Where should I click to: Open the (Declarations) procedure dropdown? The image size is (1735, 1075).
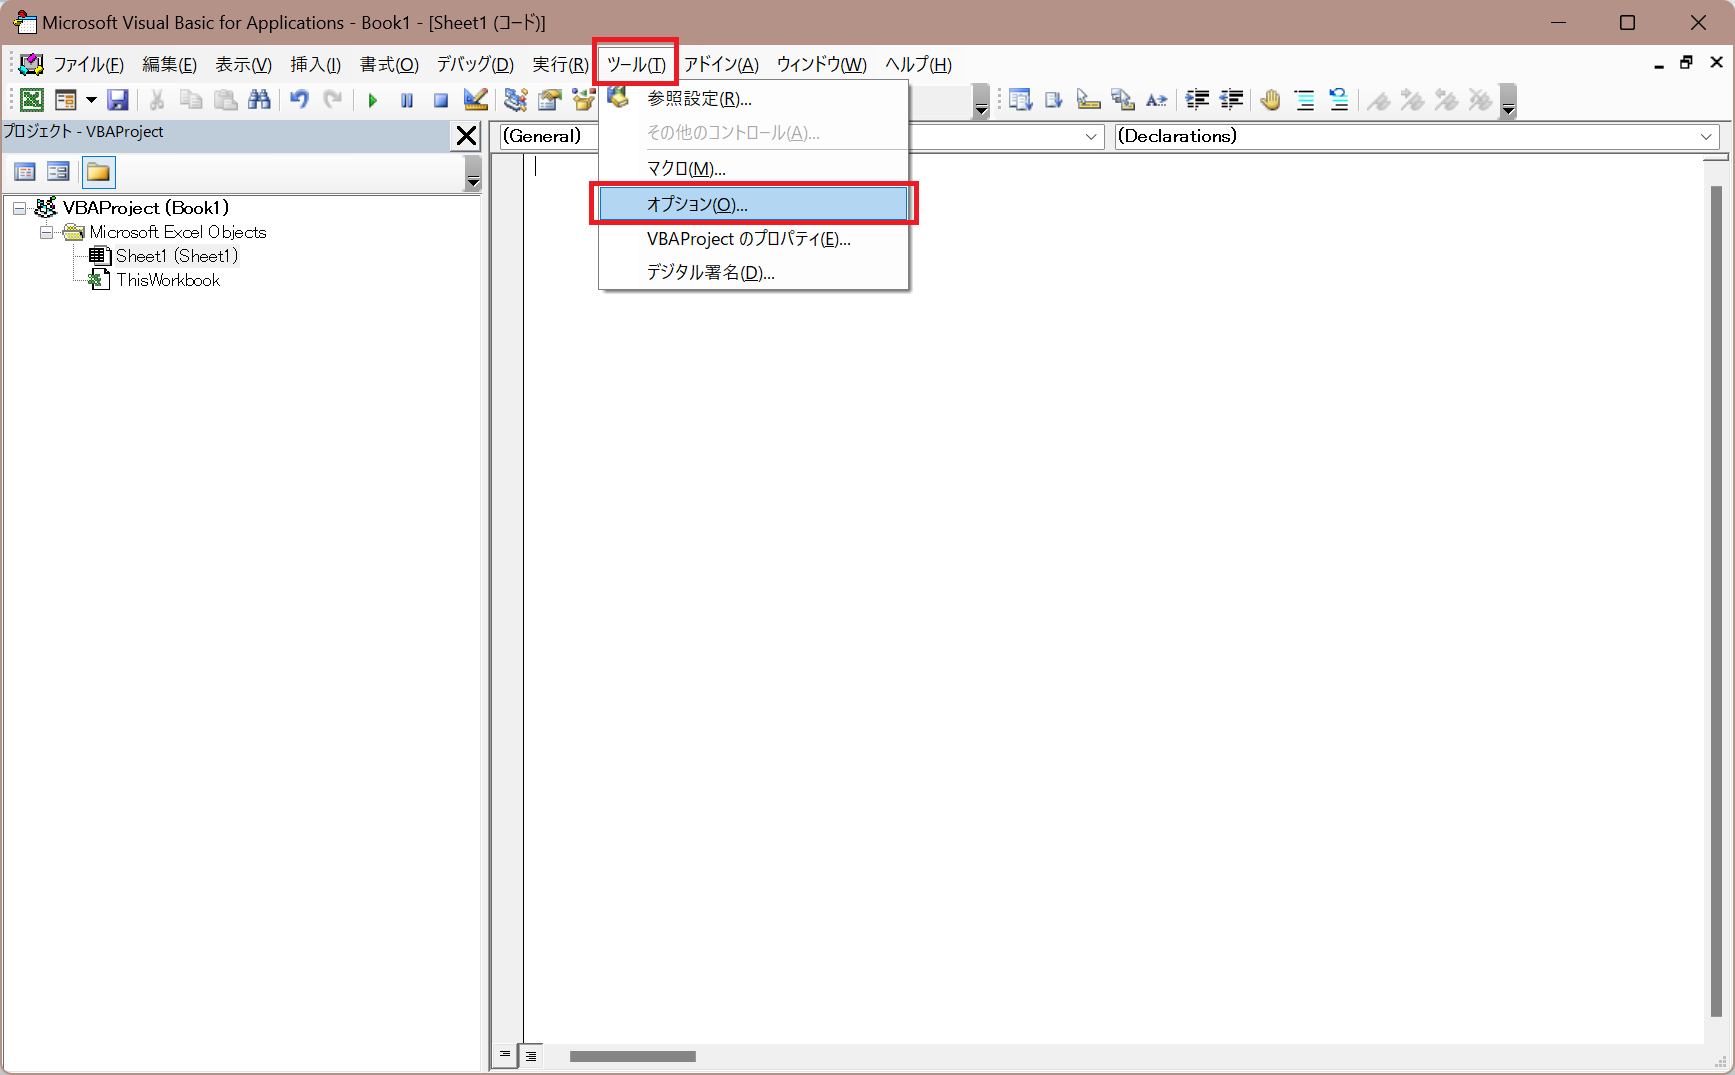pyautogui.click(x=1706, y=136)
